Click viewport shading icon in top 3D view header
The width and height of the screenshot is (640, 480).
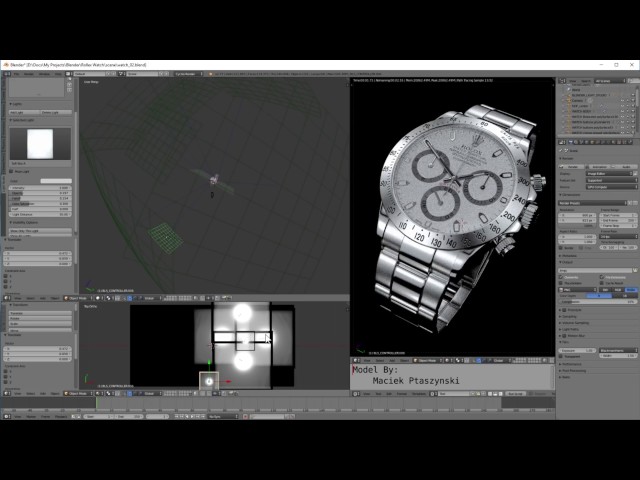[98, 298]
